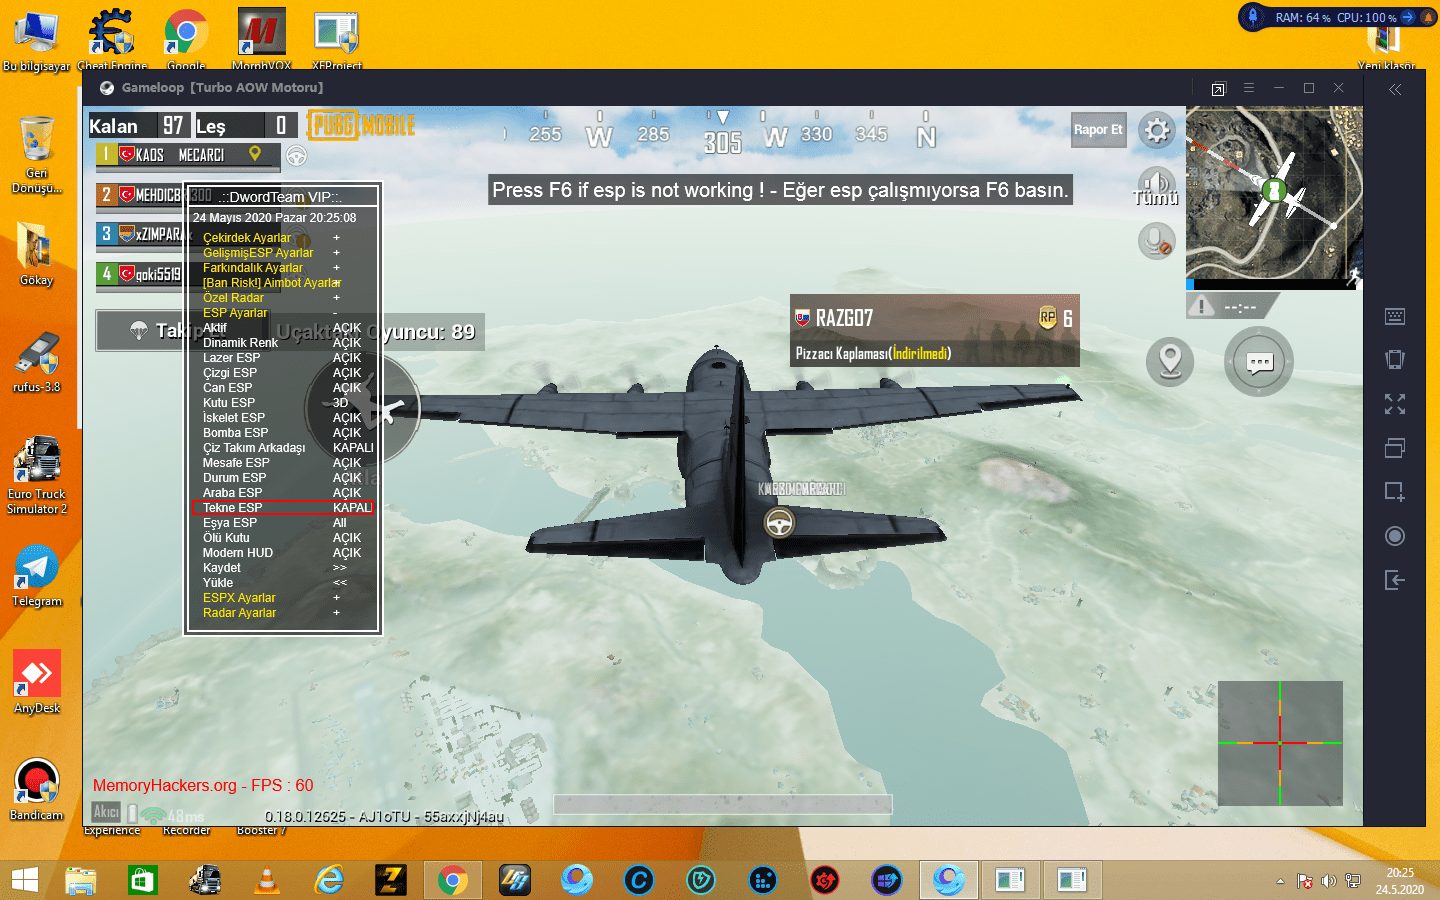The width and height of the screenshot is (1440, 900).
Task: Click the radar crosshair box
Action: 1280,743
